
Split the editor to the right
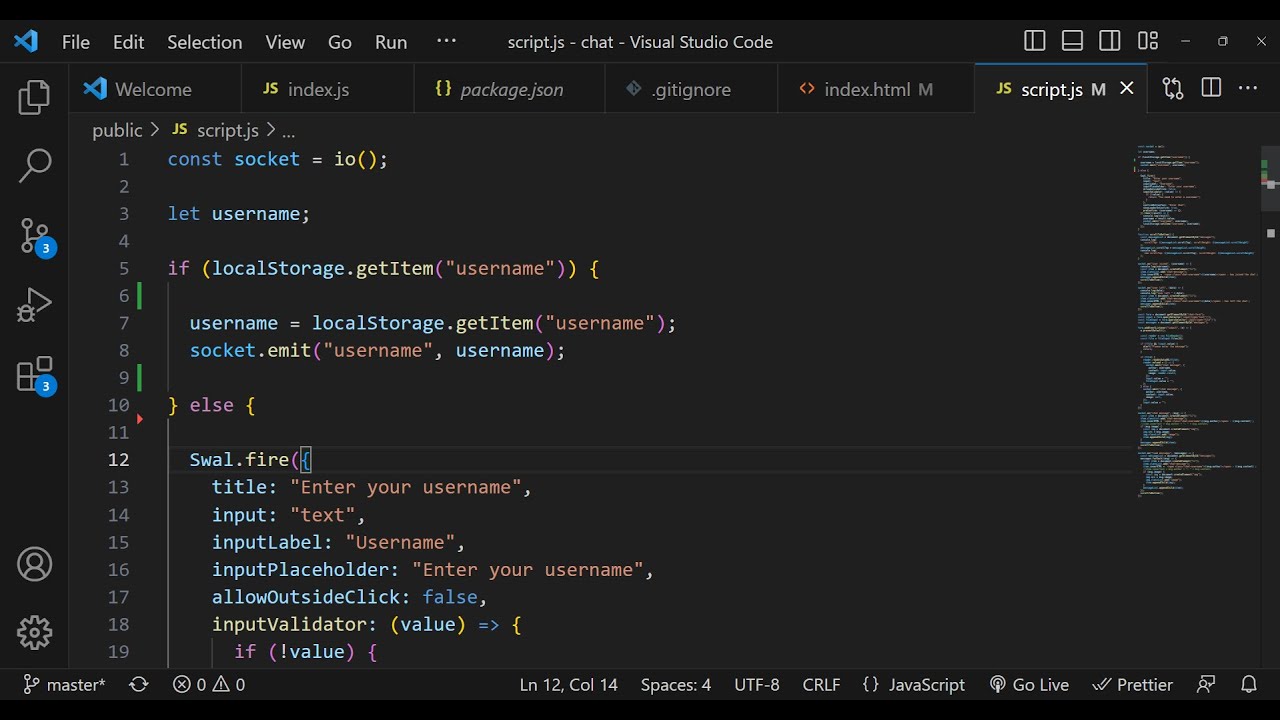tap(1211, 89)
